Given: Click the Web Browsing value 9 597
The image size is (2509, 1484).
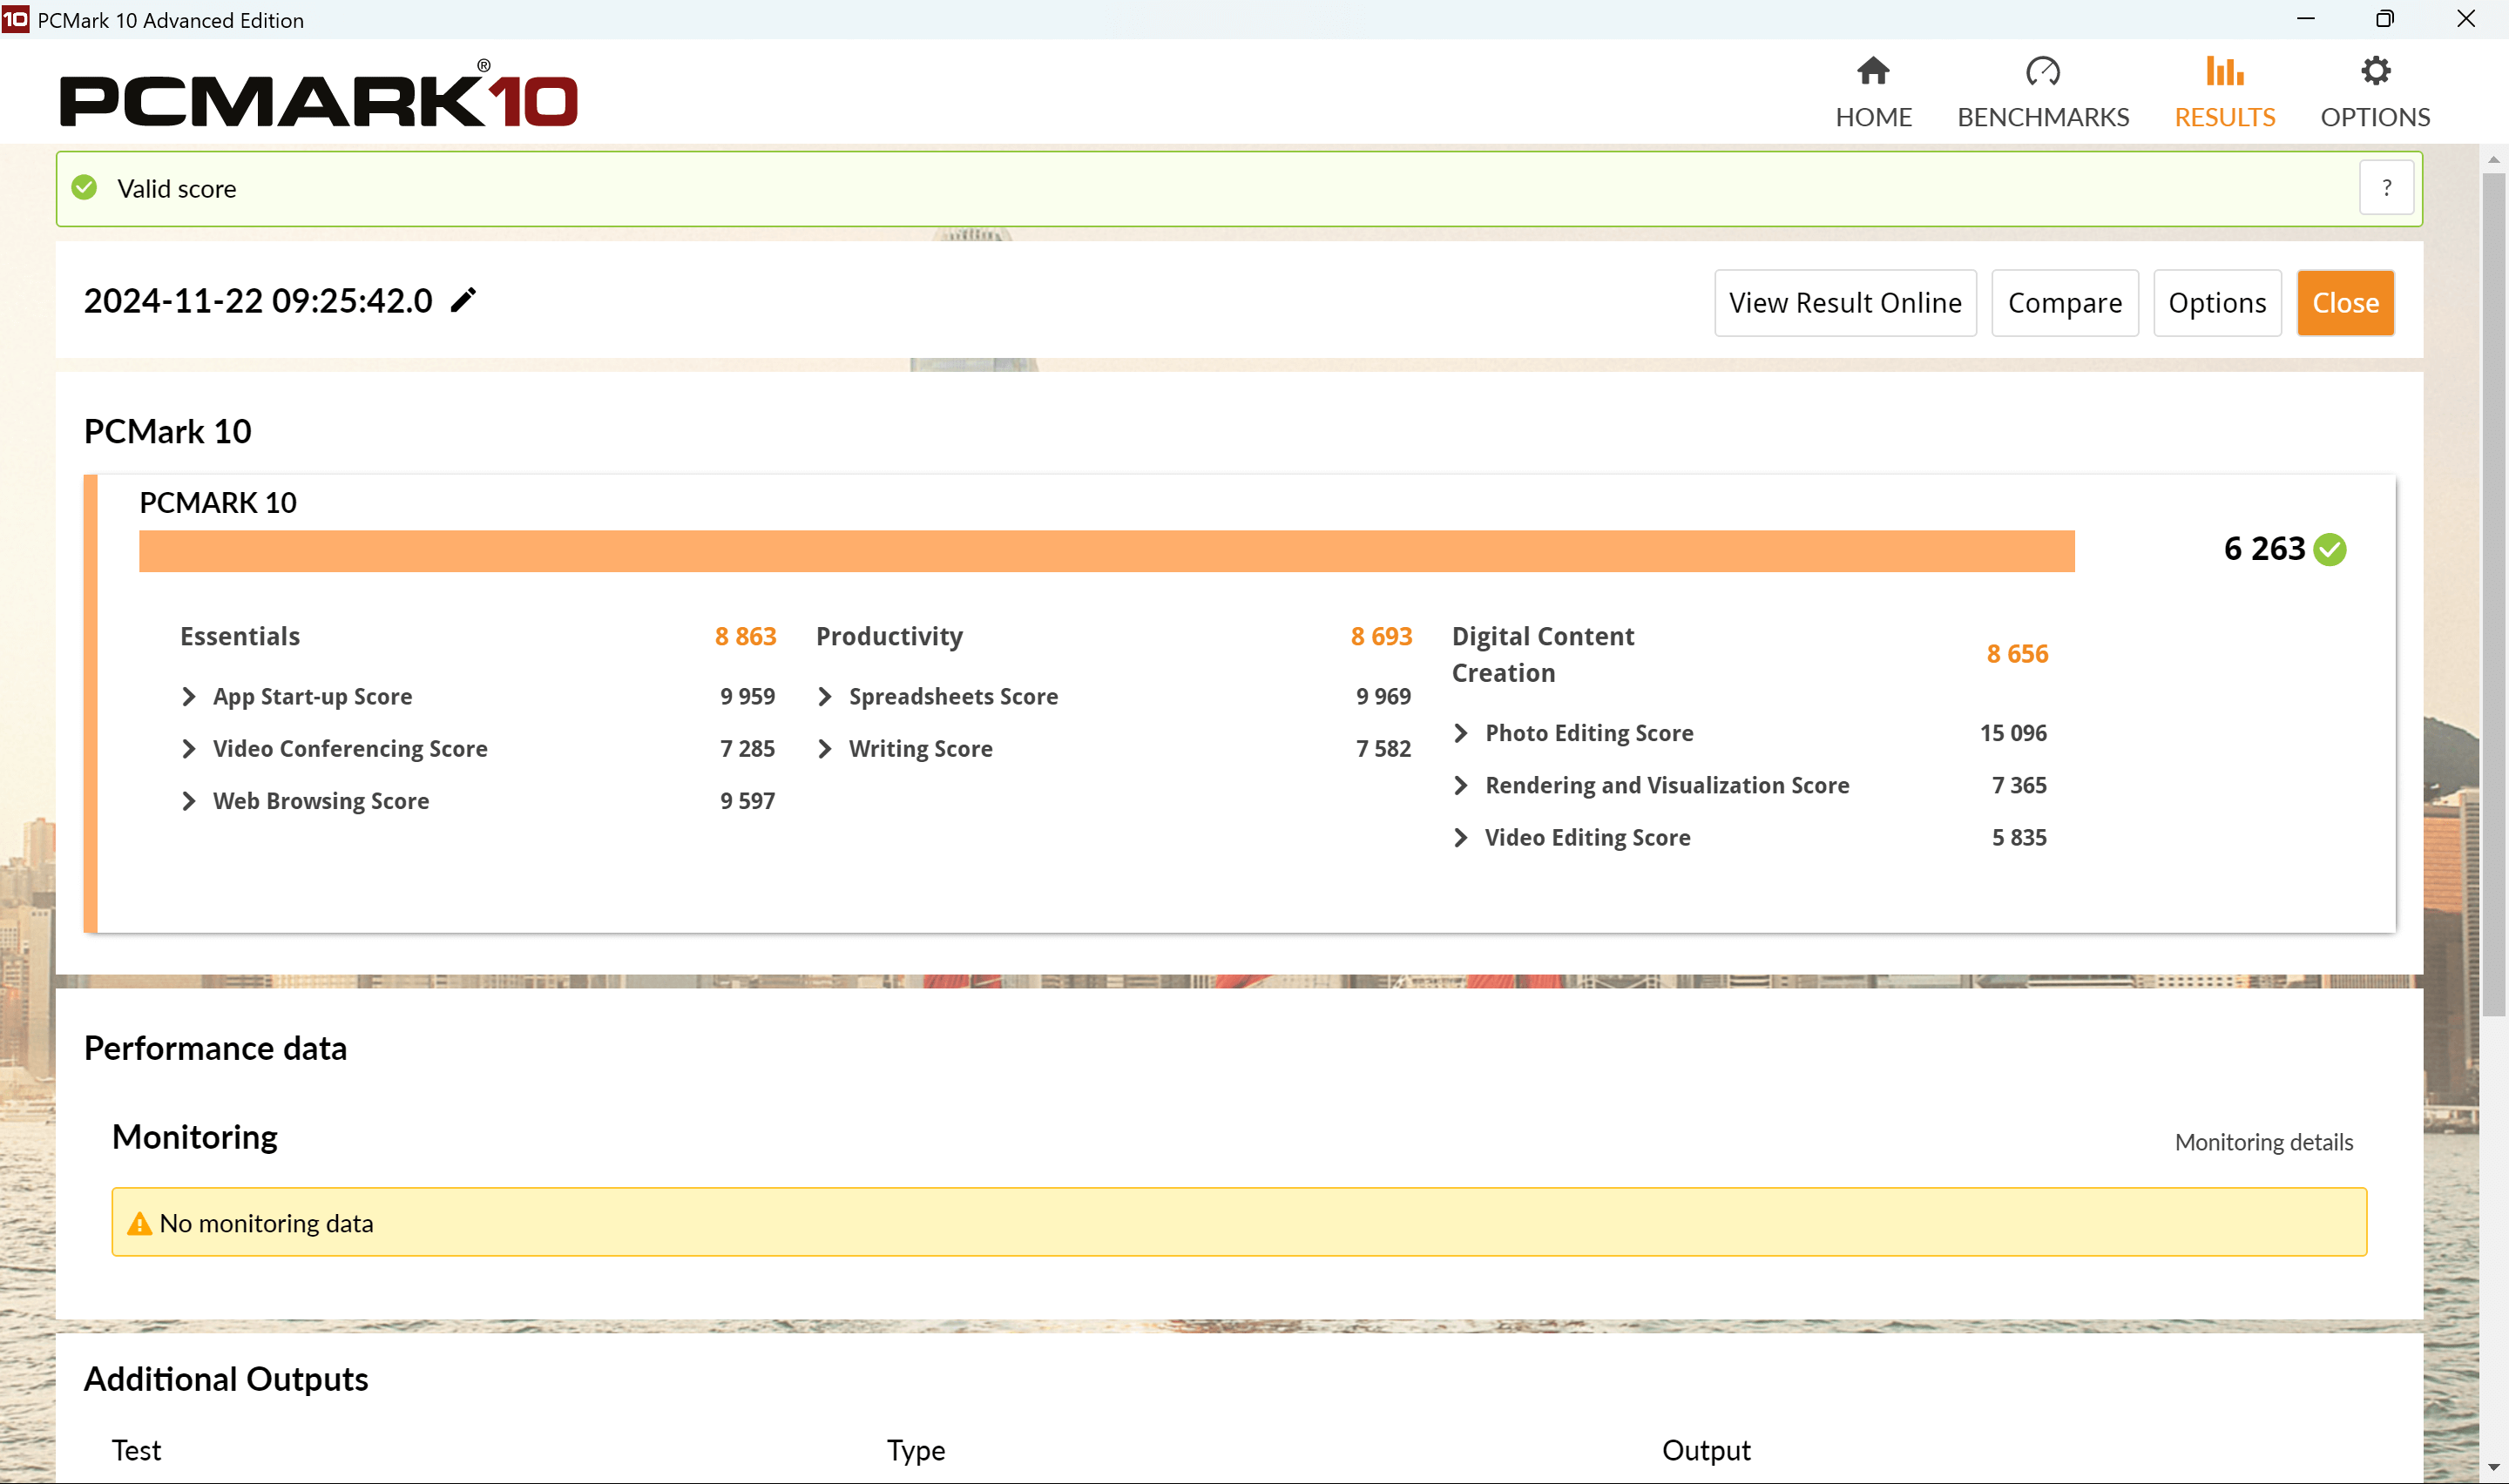Looking at the screenshot, I should point(747,801).
